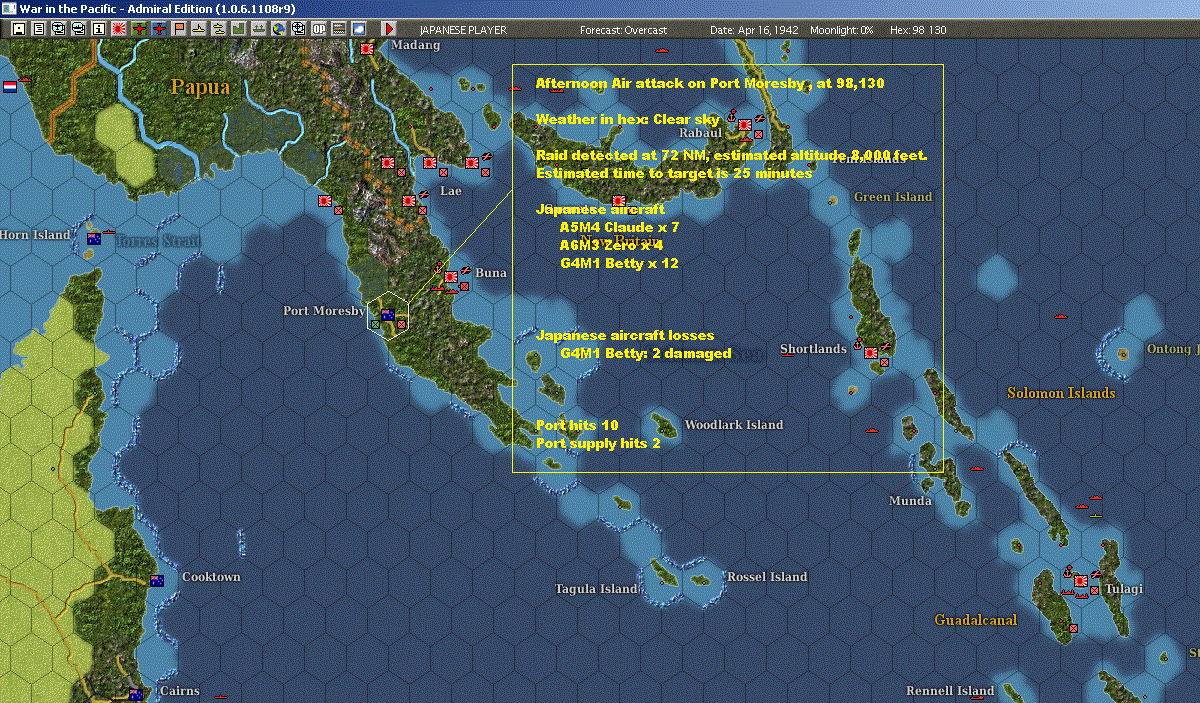Click the 'Green Island' map label
Screen dimensions: 1200x703
(x=893, y=197)
